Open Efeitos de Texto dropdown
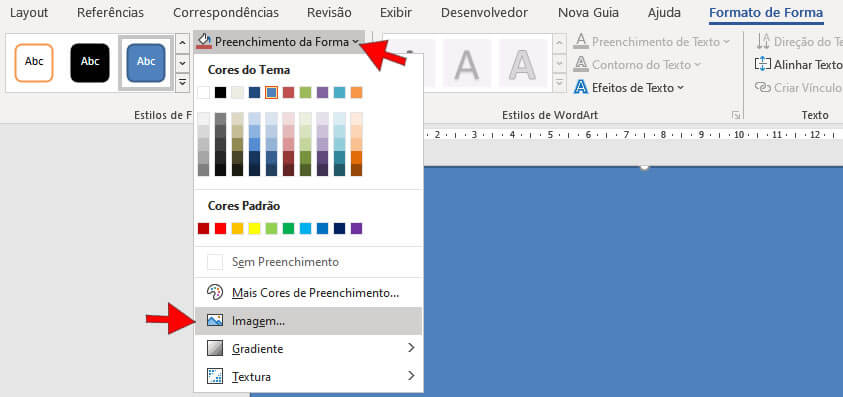The width and height of the screenshot is (843, 397). coord(629,87)
